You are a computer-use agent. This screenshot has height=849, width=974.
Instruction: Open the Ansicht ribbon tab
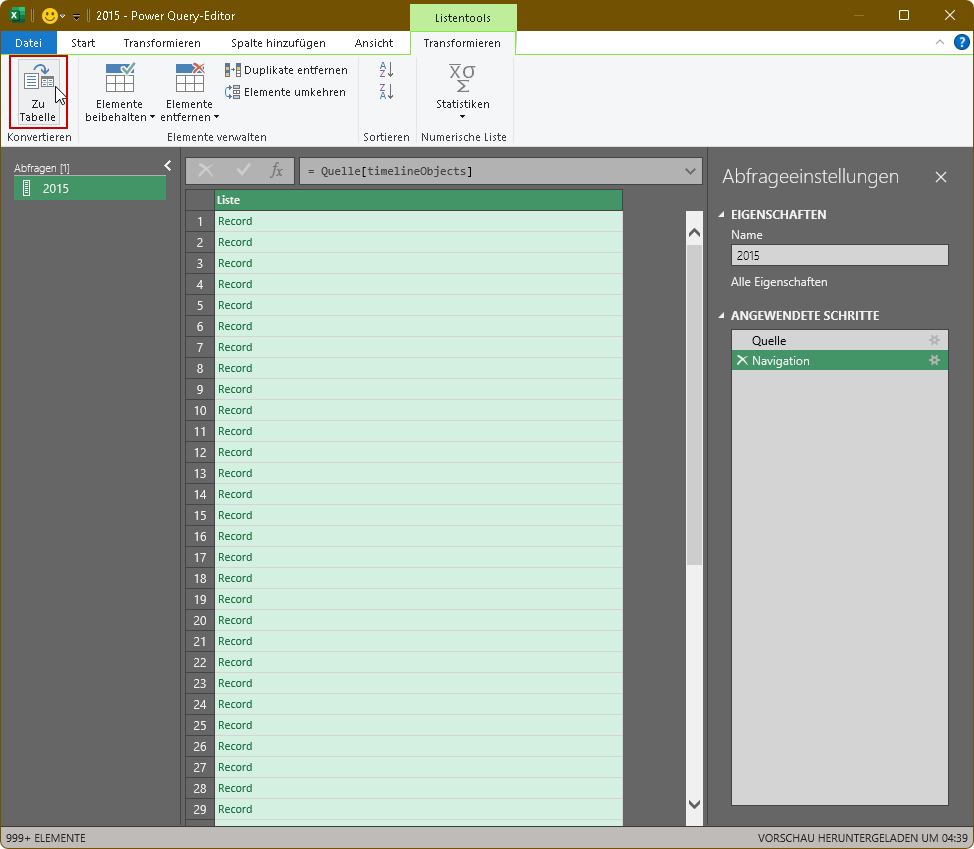pos(374,43)
